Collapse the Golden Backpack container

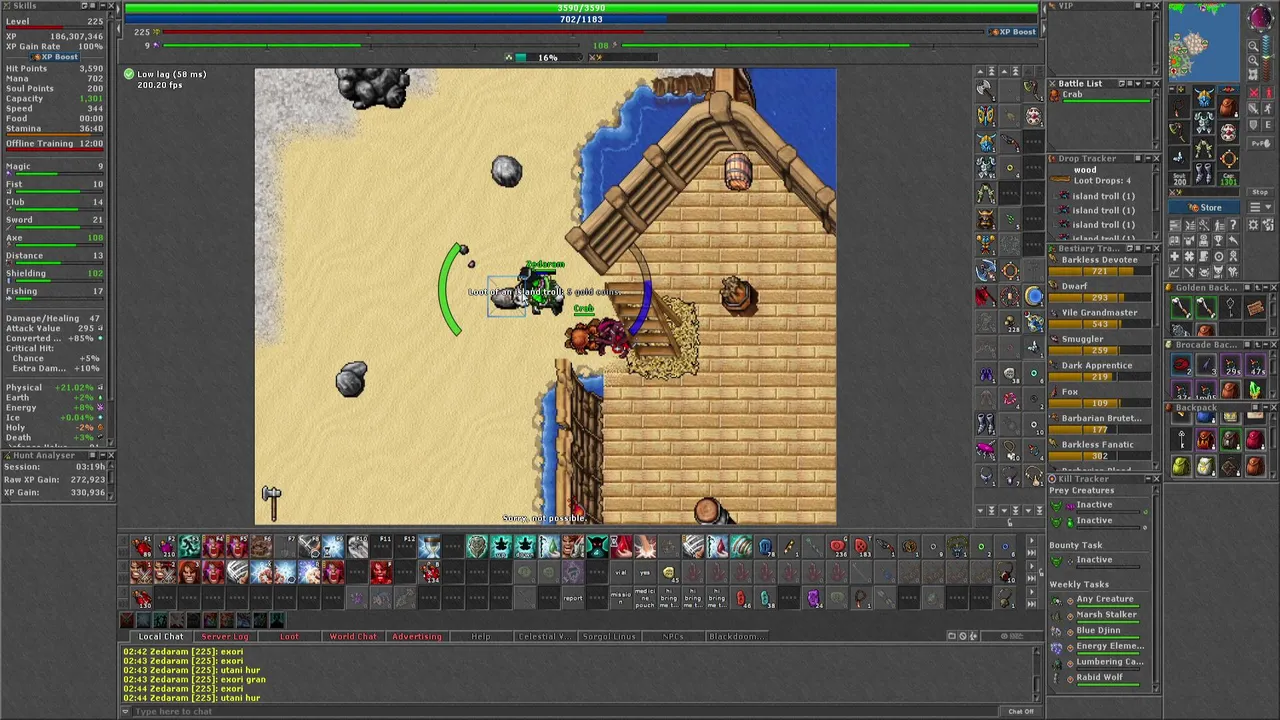click(x=1266, y=288)
